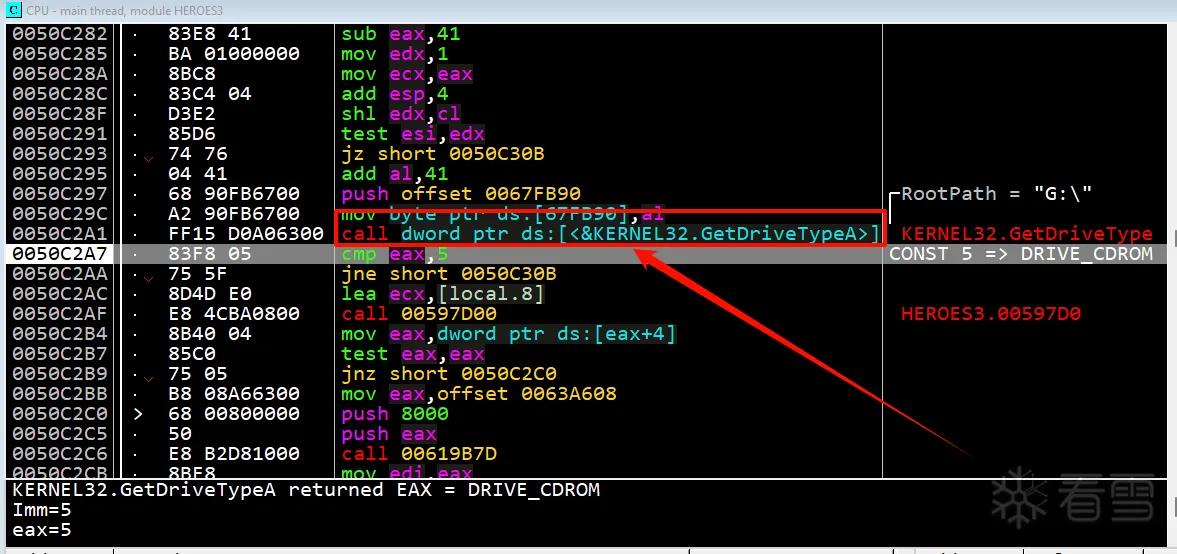The width and height of the screenshot is (1177, 554).
Task: Click the 'returned EAX = DRIVE_CDROM' info line
Action: tap(306, 490)
